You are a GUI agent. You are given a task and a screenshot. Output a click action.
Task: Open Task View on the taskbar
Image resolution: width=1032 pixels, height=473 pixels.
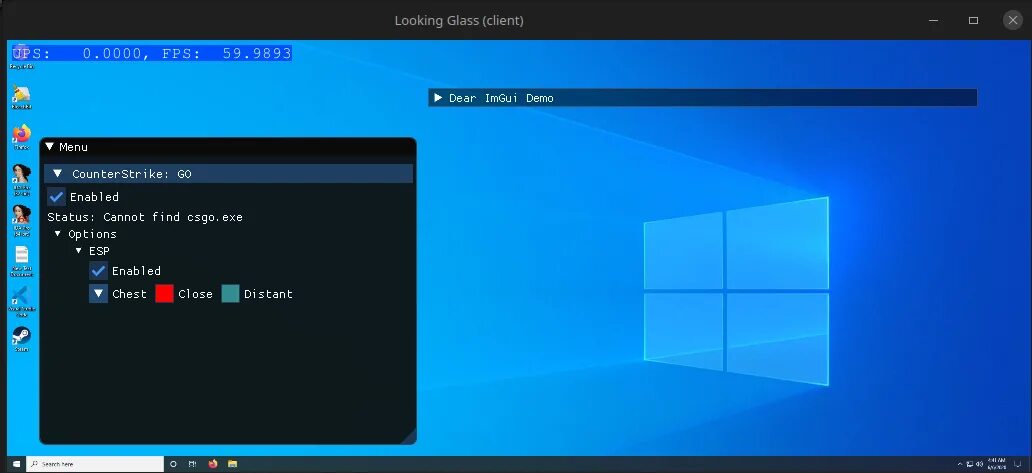coord(193,464)
